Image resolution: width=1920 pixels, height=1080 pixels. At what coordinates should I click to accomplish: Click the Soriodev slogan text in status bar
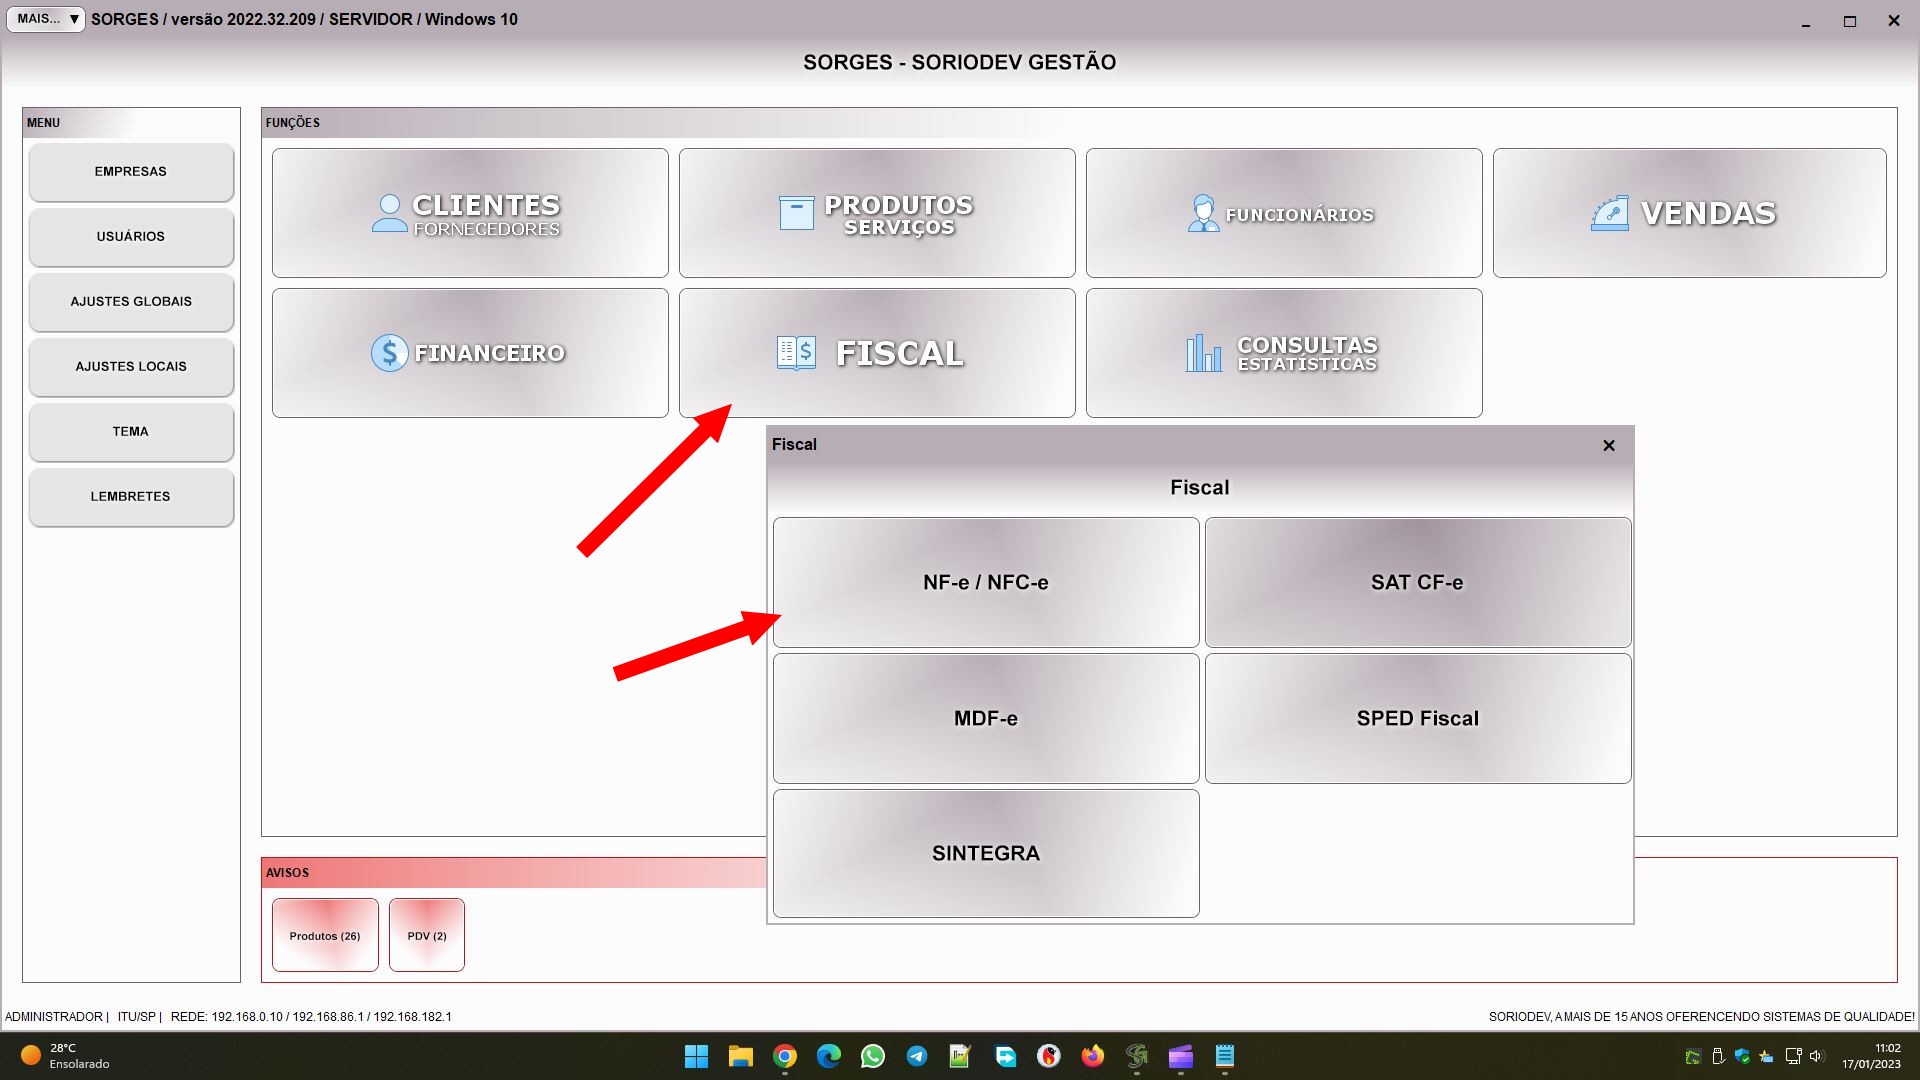tap(1701, 1017)
